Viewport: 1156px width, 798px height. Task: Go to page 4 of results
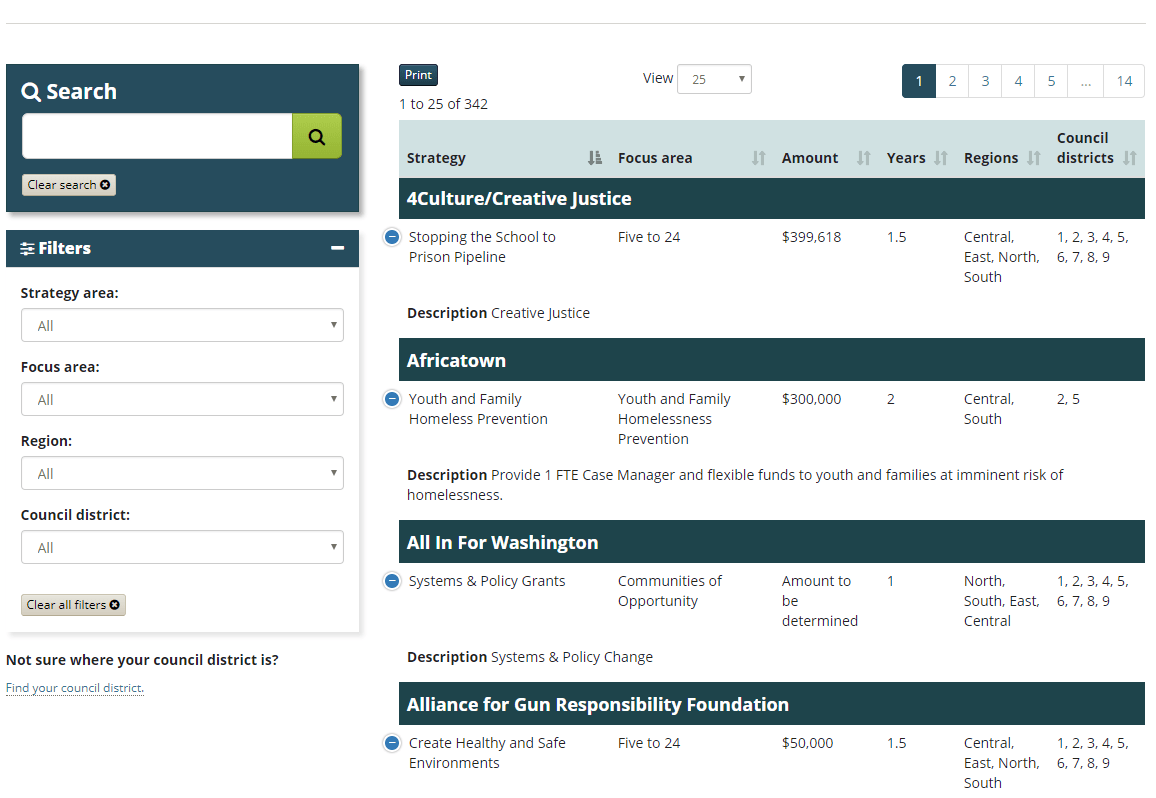1018,81
